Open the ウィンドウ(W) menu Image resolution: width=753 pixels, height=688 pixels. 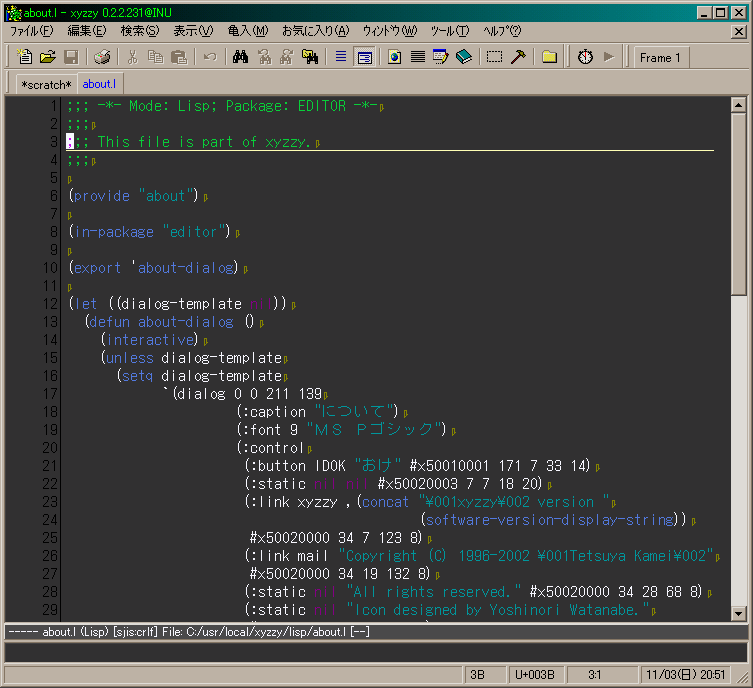tap(390, 31)
